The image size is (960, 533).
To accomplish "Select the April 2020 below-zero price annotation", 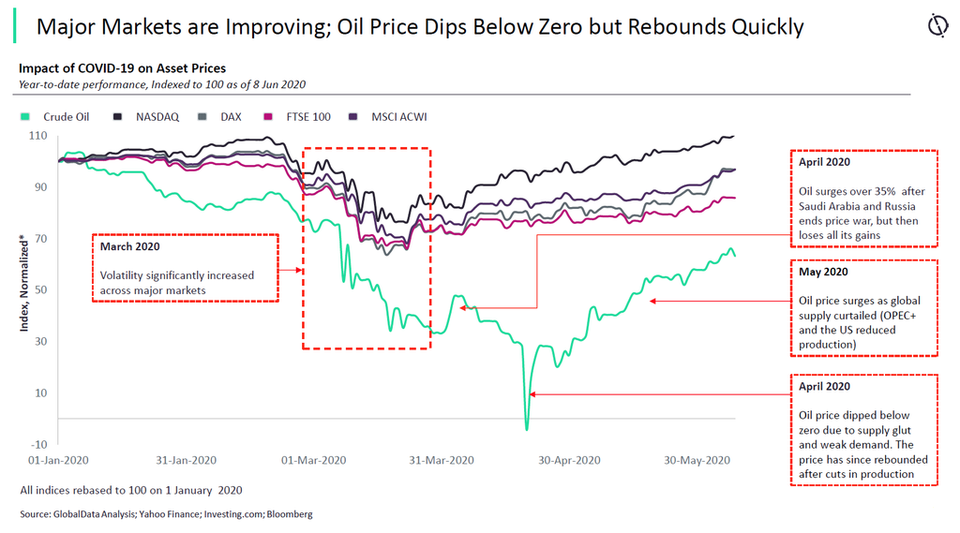I will (x=864, y=429).
